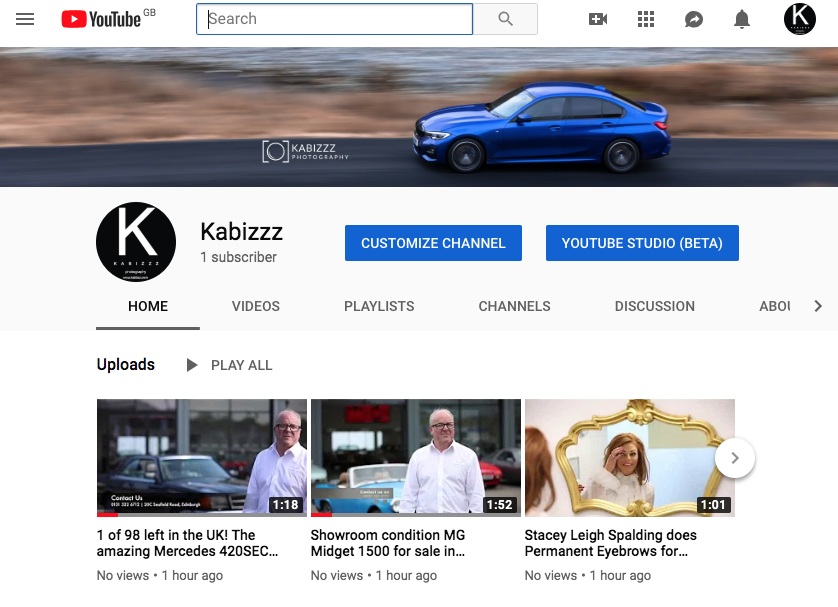Click 'No views • 1 hour ago' under Eyebrows video
838x607 pixels.
pyautogui.click(x=588, y=575)
